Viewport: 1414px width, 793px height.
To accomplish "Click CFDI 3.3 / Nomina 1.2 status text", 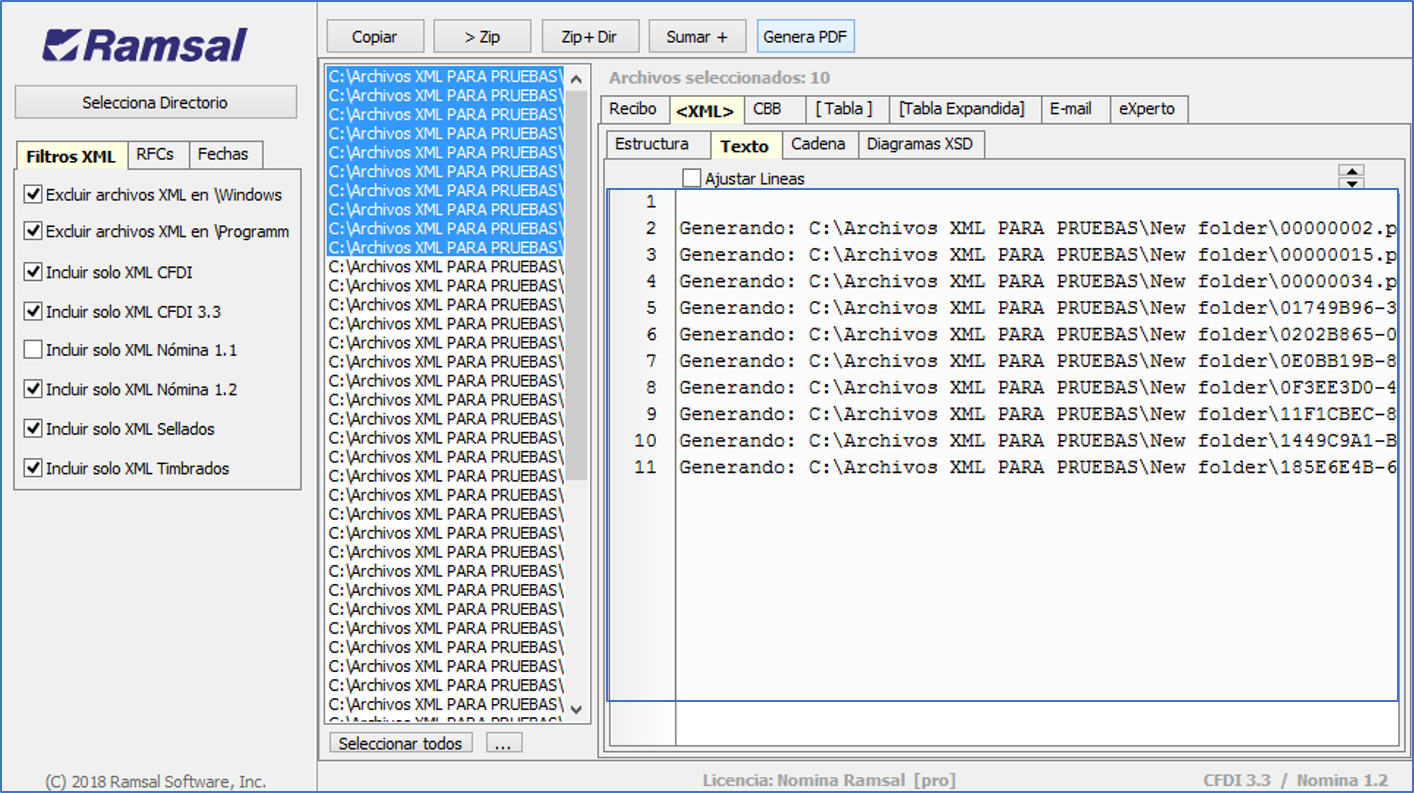I will point(1296,780).
